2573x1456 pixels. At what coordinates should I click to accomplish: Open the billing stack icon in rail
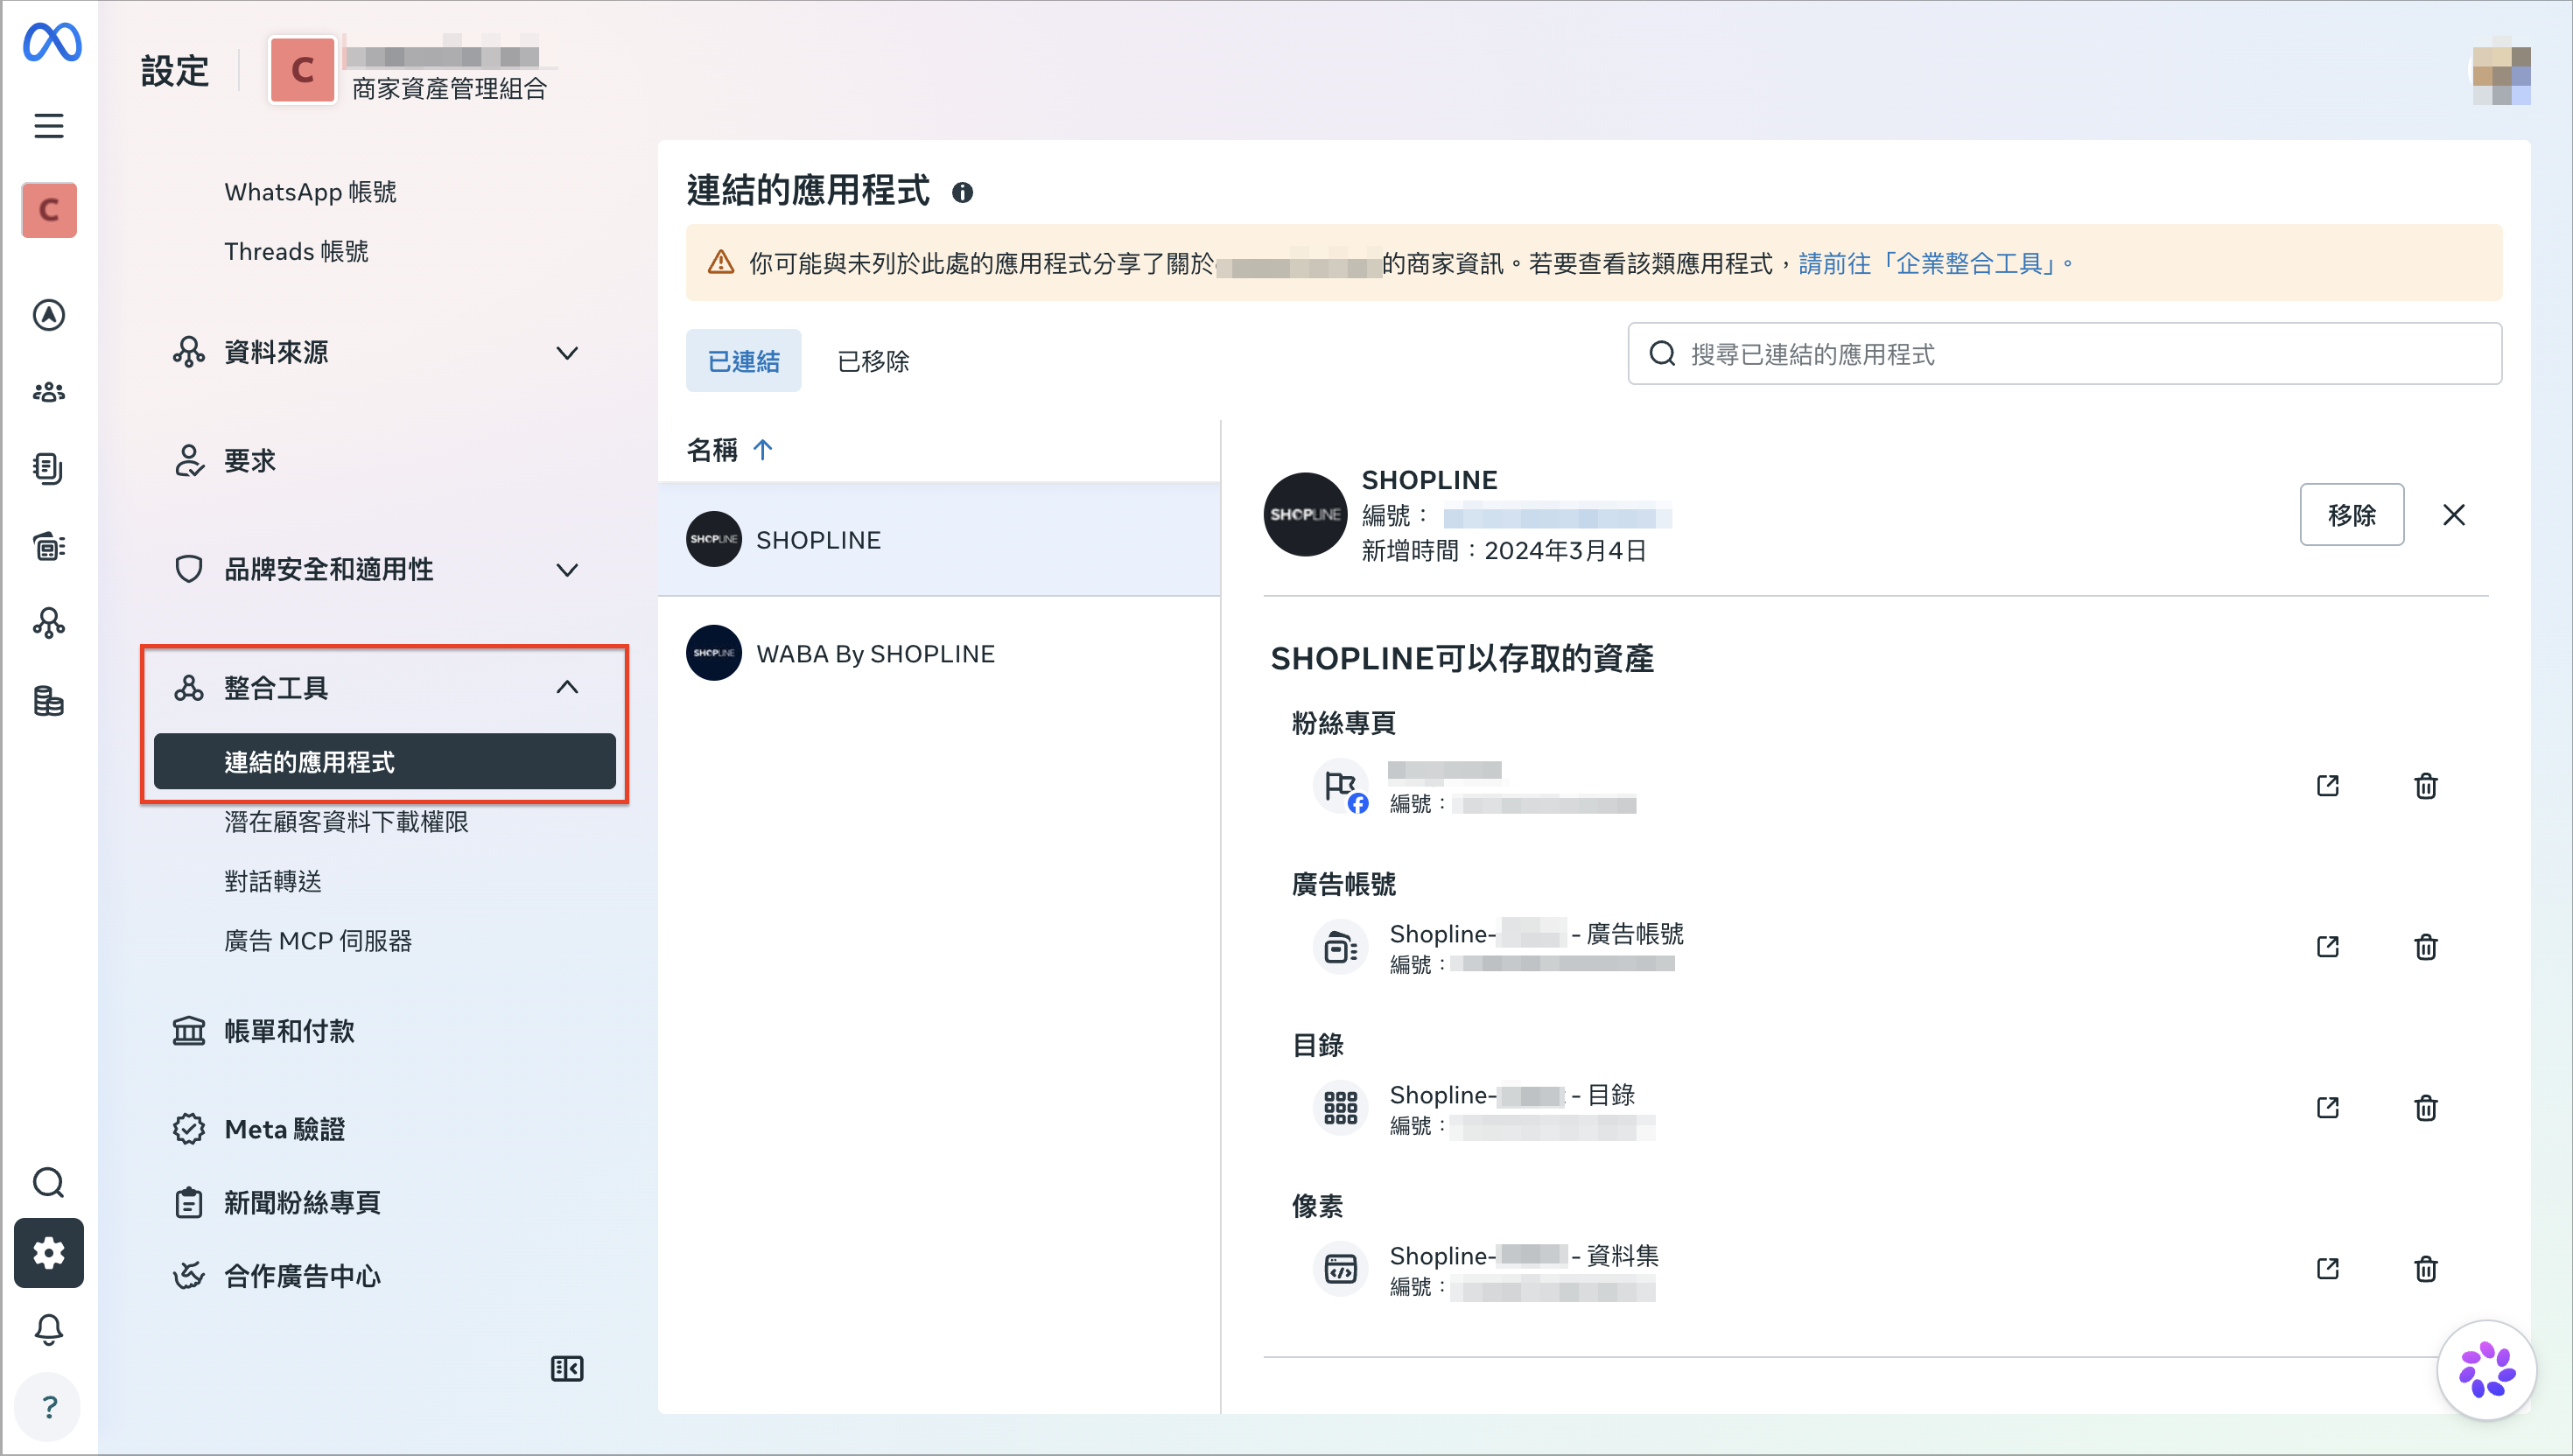tap(49, 701)
